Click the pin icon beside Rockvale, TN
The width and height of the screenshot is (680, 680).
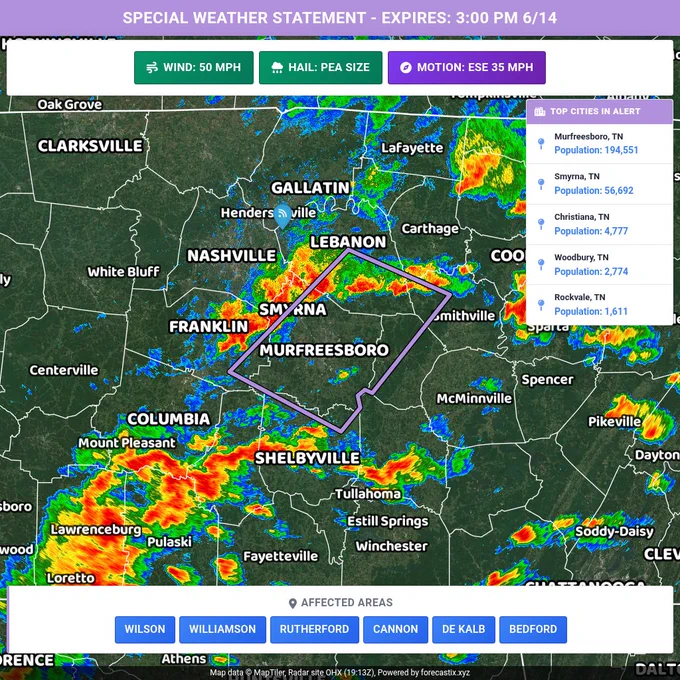(x=541, y=304)
